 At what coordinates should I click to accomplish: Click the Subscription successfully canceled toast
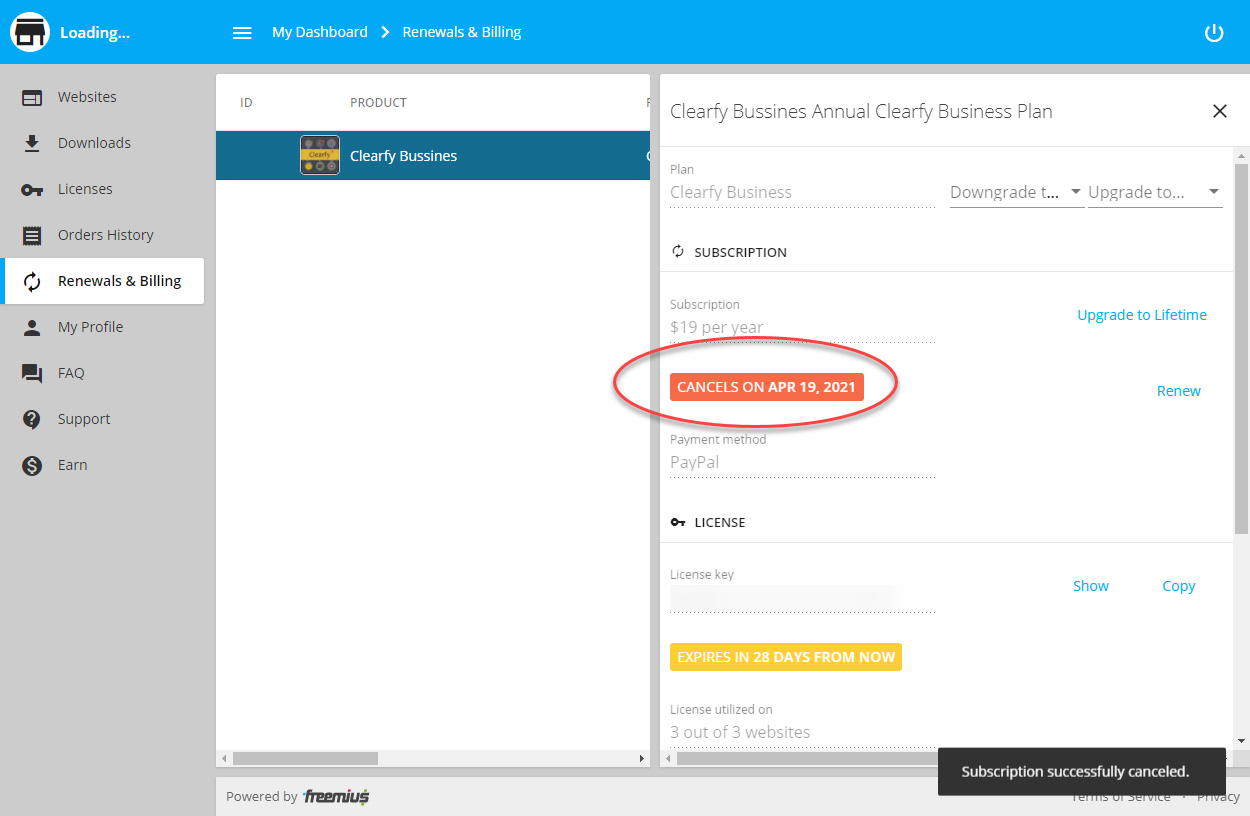pyautogui.click(x=1082, y=772)
